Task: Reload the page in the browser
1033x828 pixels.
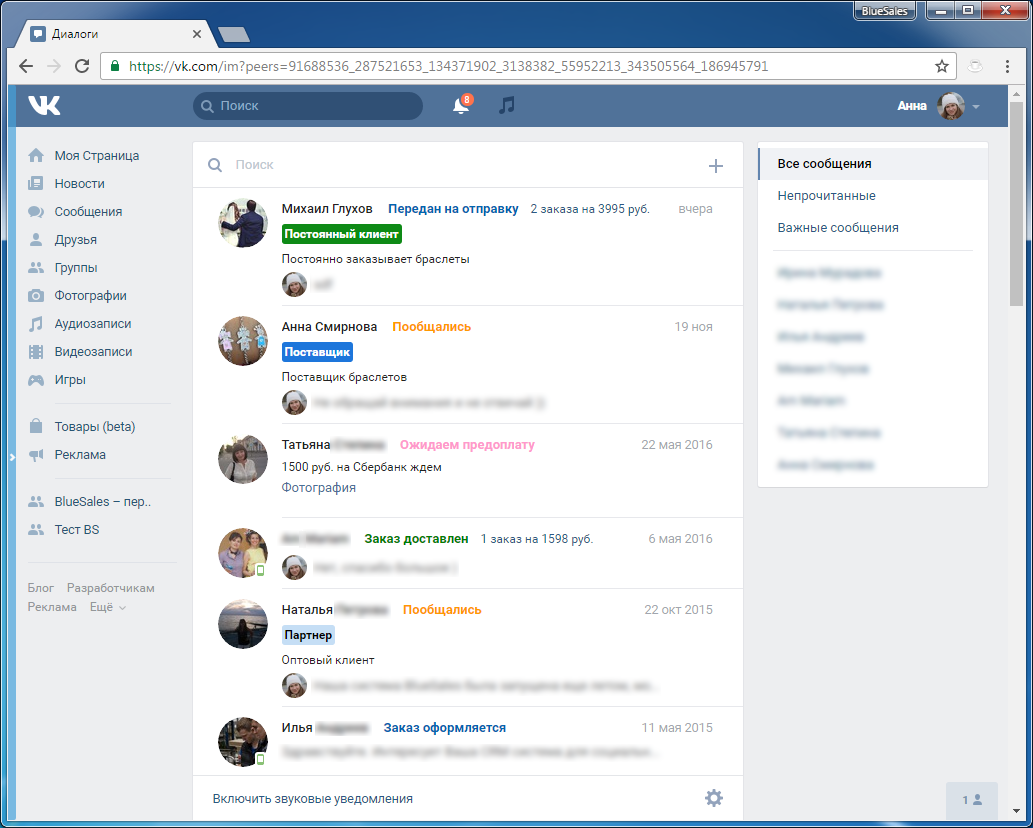Action: (82, 66)
